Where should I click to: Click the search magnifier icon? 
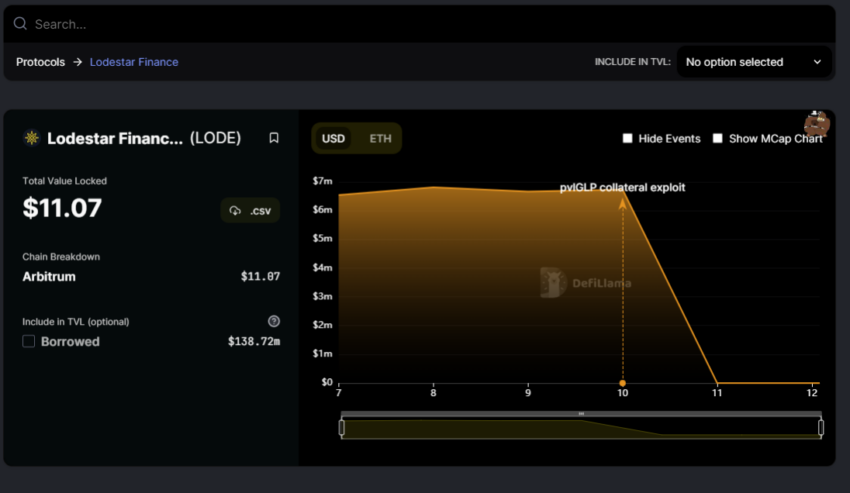[20, 23]
